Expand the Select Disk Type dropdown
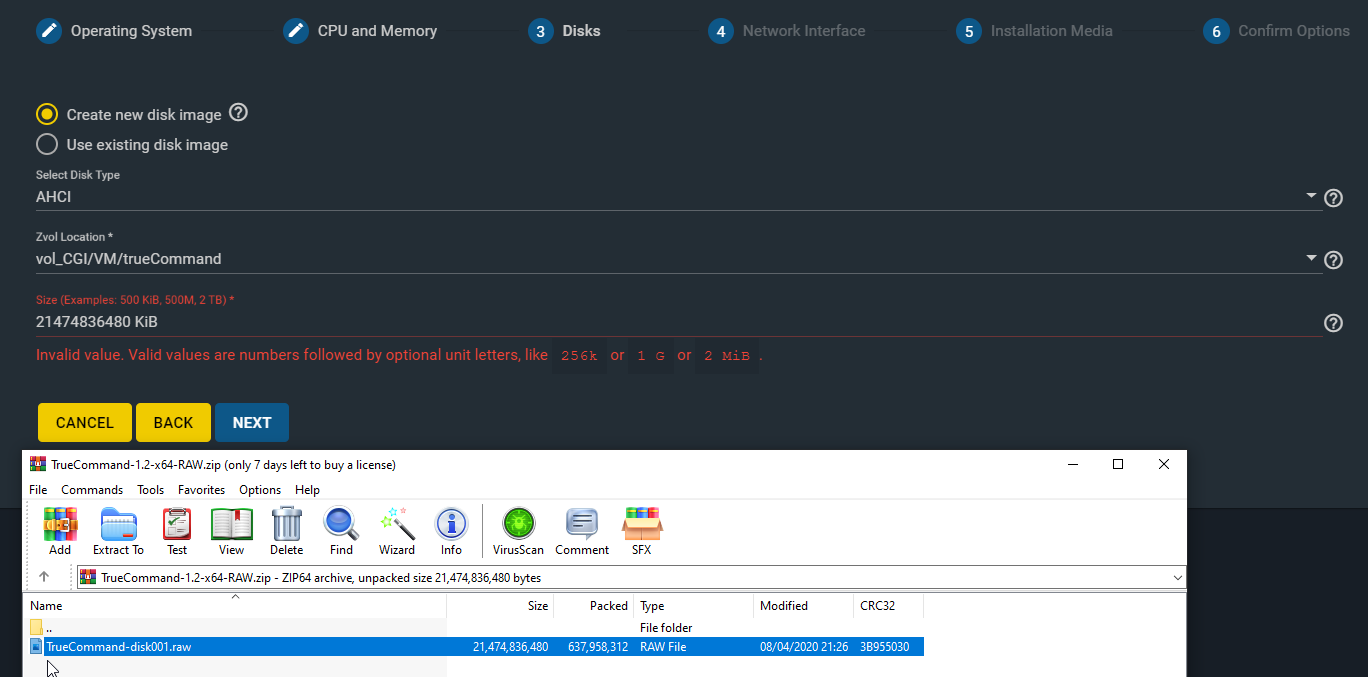The image size is (1368, 677). pyautogui.click(x=1311, y=197)
